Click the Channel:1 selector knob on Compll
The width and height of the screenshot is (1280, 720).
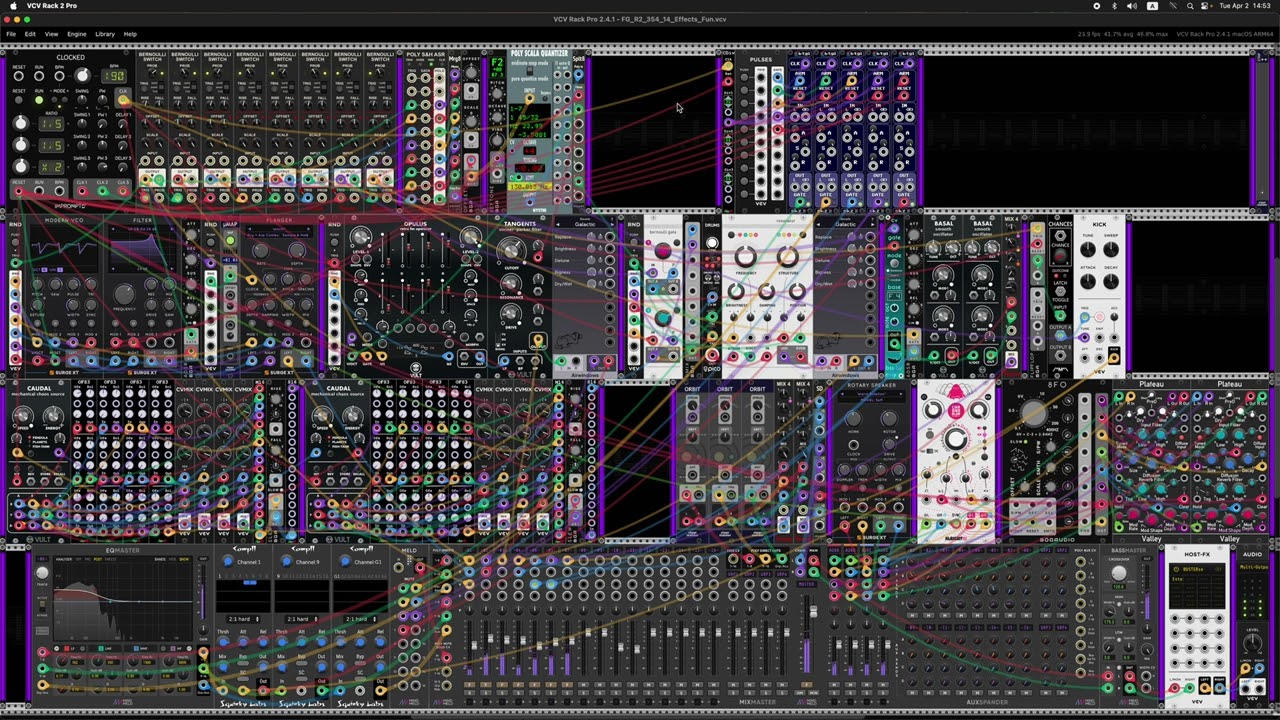(227, 561)
